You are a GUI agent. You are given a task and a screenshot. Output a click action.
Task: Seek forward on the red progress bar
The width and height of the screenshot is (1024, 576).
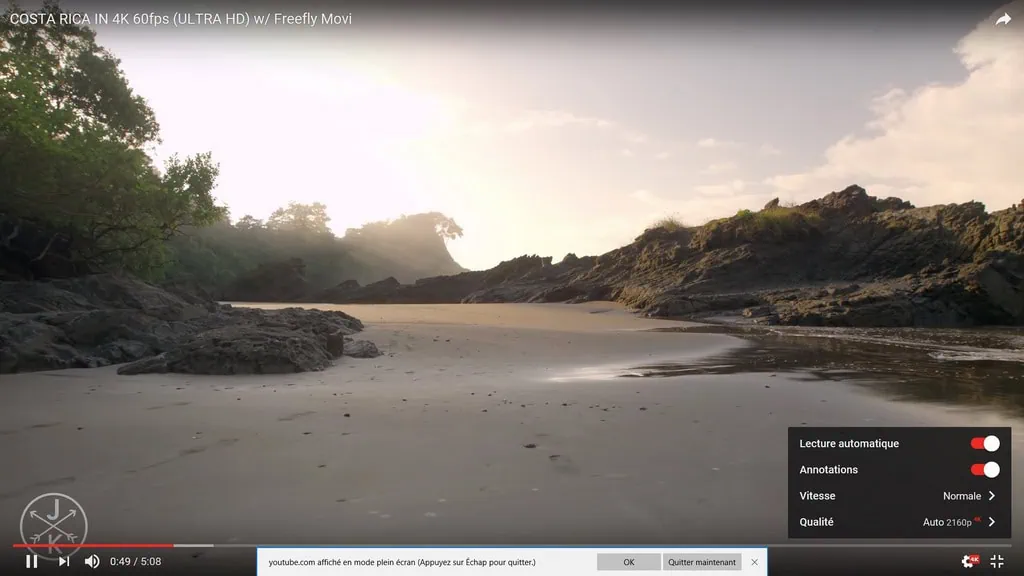pyautogui.click(x=400, y=545)
